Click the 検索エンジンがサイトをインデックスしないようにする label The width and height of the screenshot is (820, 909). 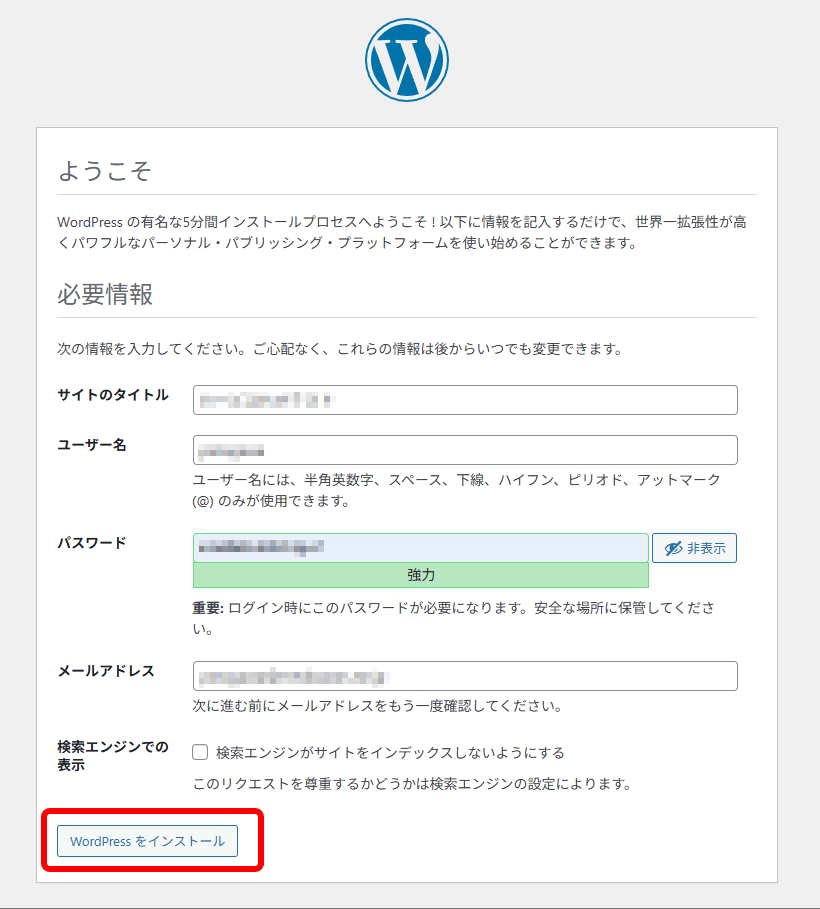(x=390, y=752)
